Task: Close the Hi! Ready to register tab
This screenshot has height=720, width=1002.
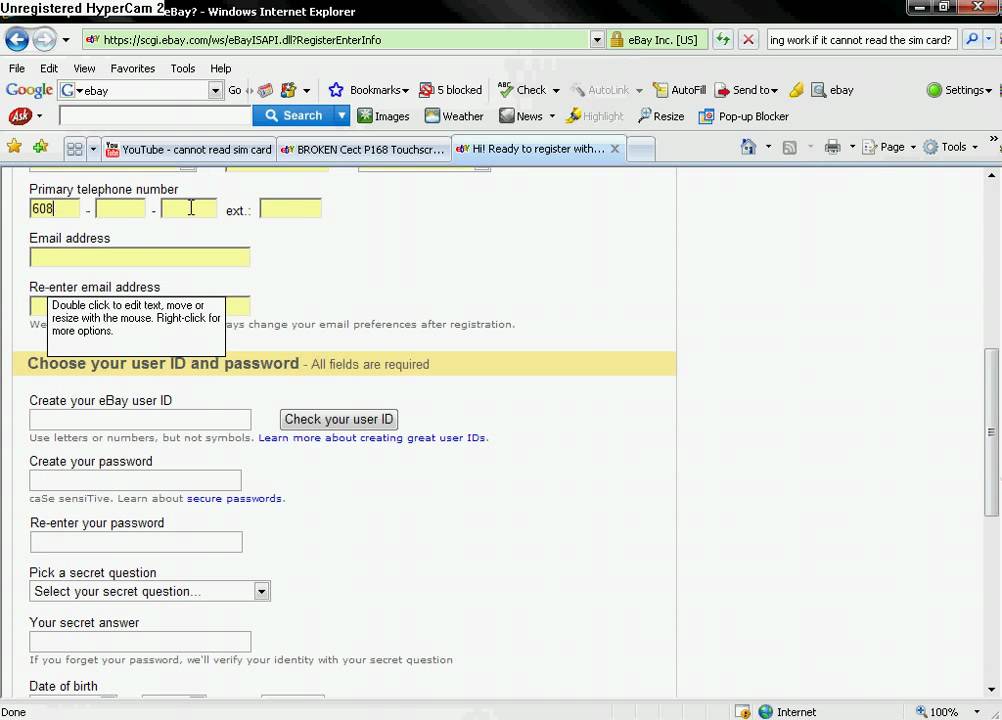Action: pyautogui.click(x=615, y=149)
